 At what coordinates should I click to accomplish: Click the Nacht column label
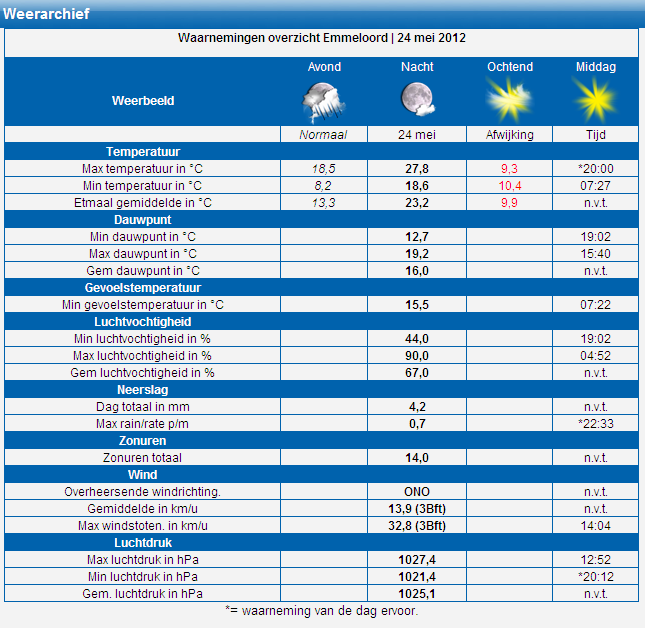(417, 67)
